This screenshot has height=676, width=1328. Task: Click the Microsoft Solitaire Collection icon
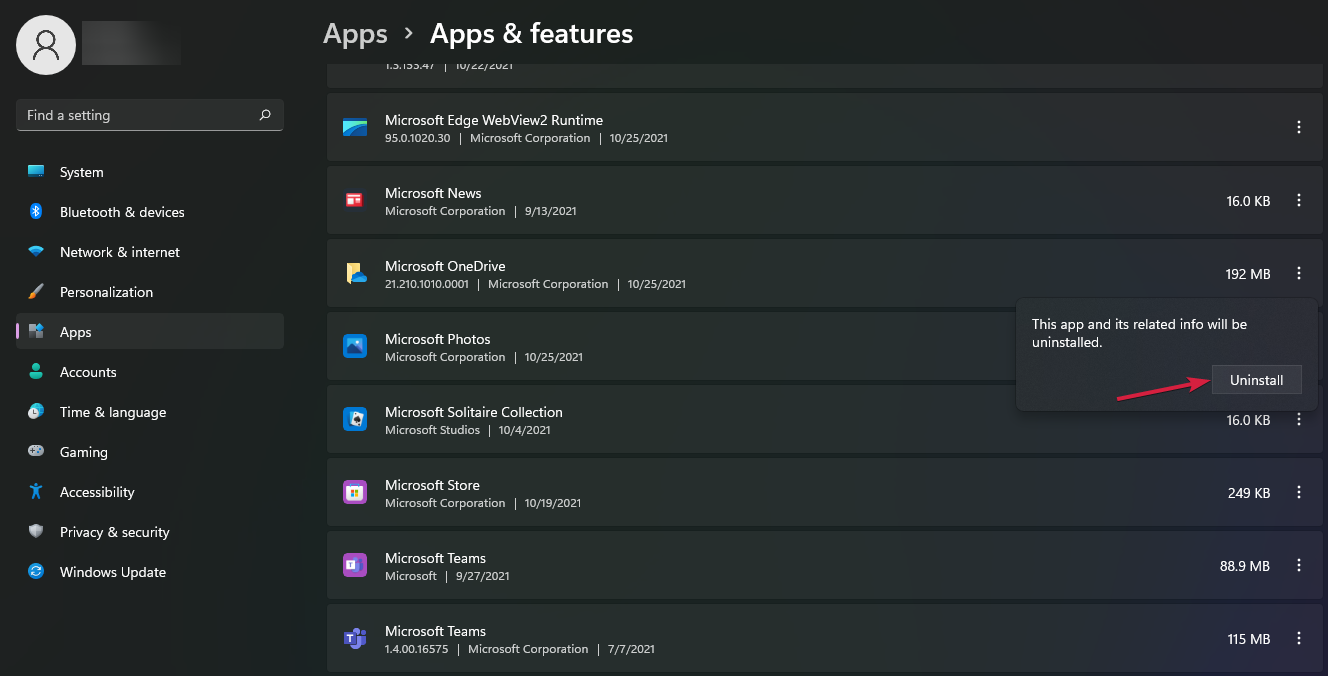pos(355,419)
